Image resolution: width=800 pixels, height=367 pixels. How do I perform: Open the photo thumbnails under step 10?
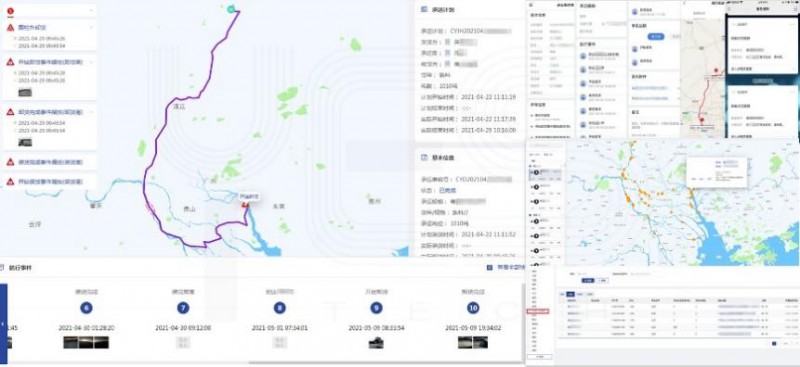(x=472, y=342)
